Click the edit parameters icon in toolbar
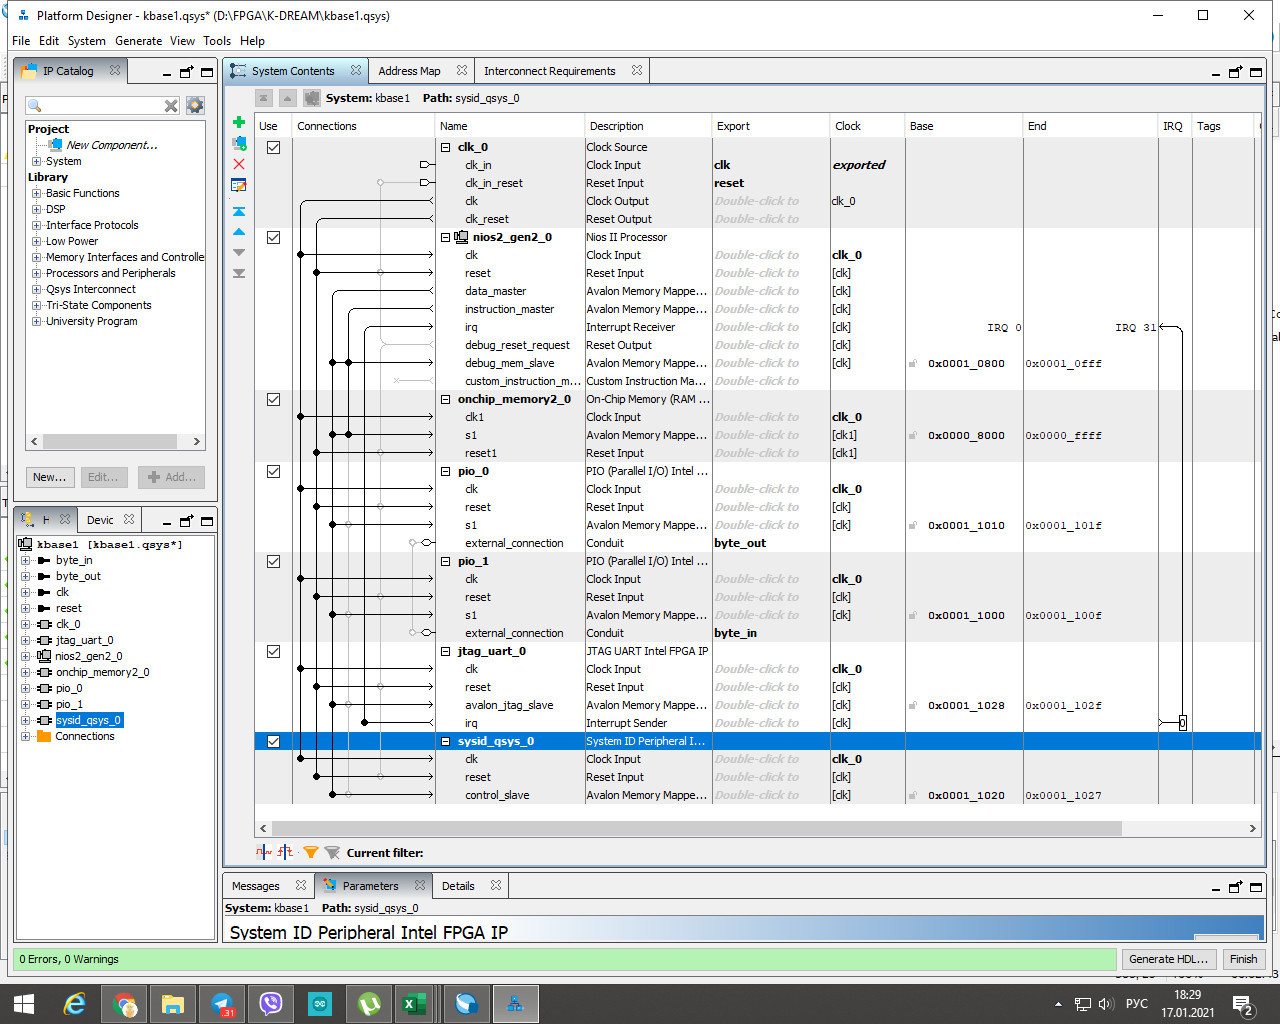The image size is (1280, 1024). point(239,185)
